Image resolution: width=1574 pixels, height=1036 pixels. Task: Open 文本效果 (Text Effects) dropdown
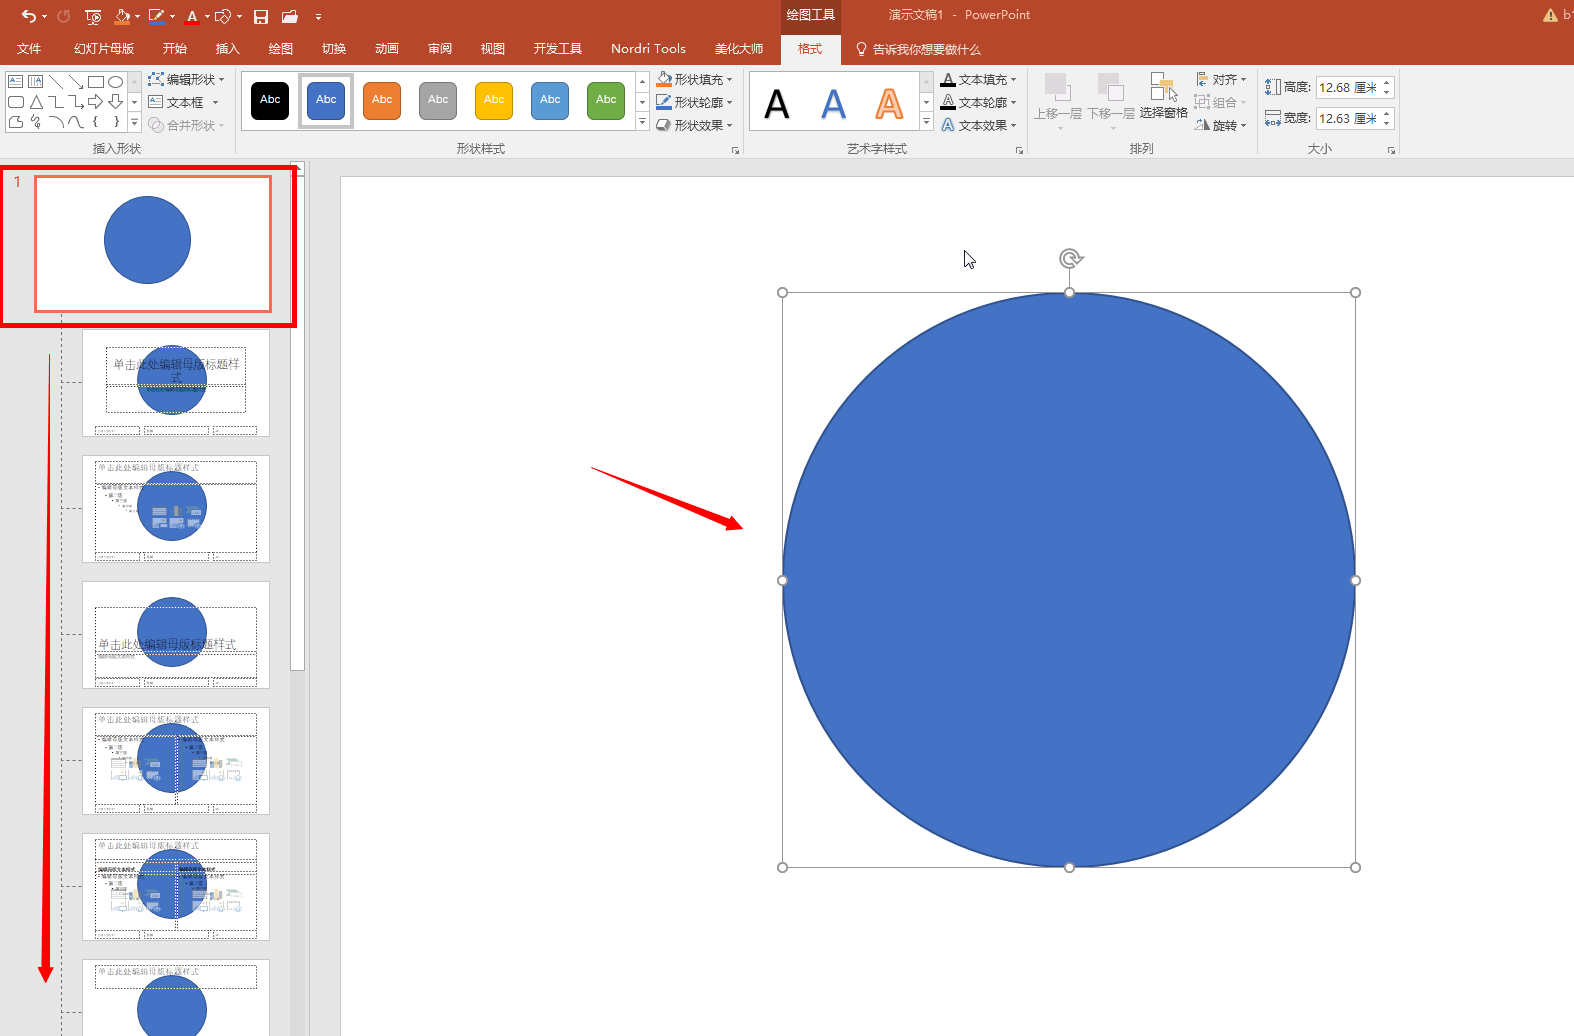tap(979, 125)
